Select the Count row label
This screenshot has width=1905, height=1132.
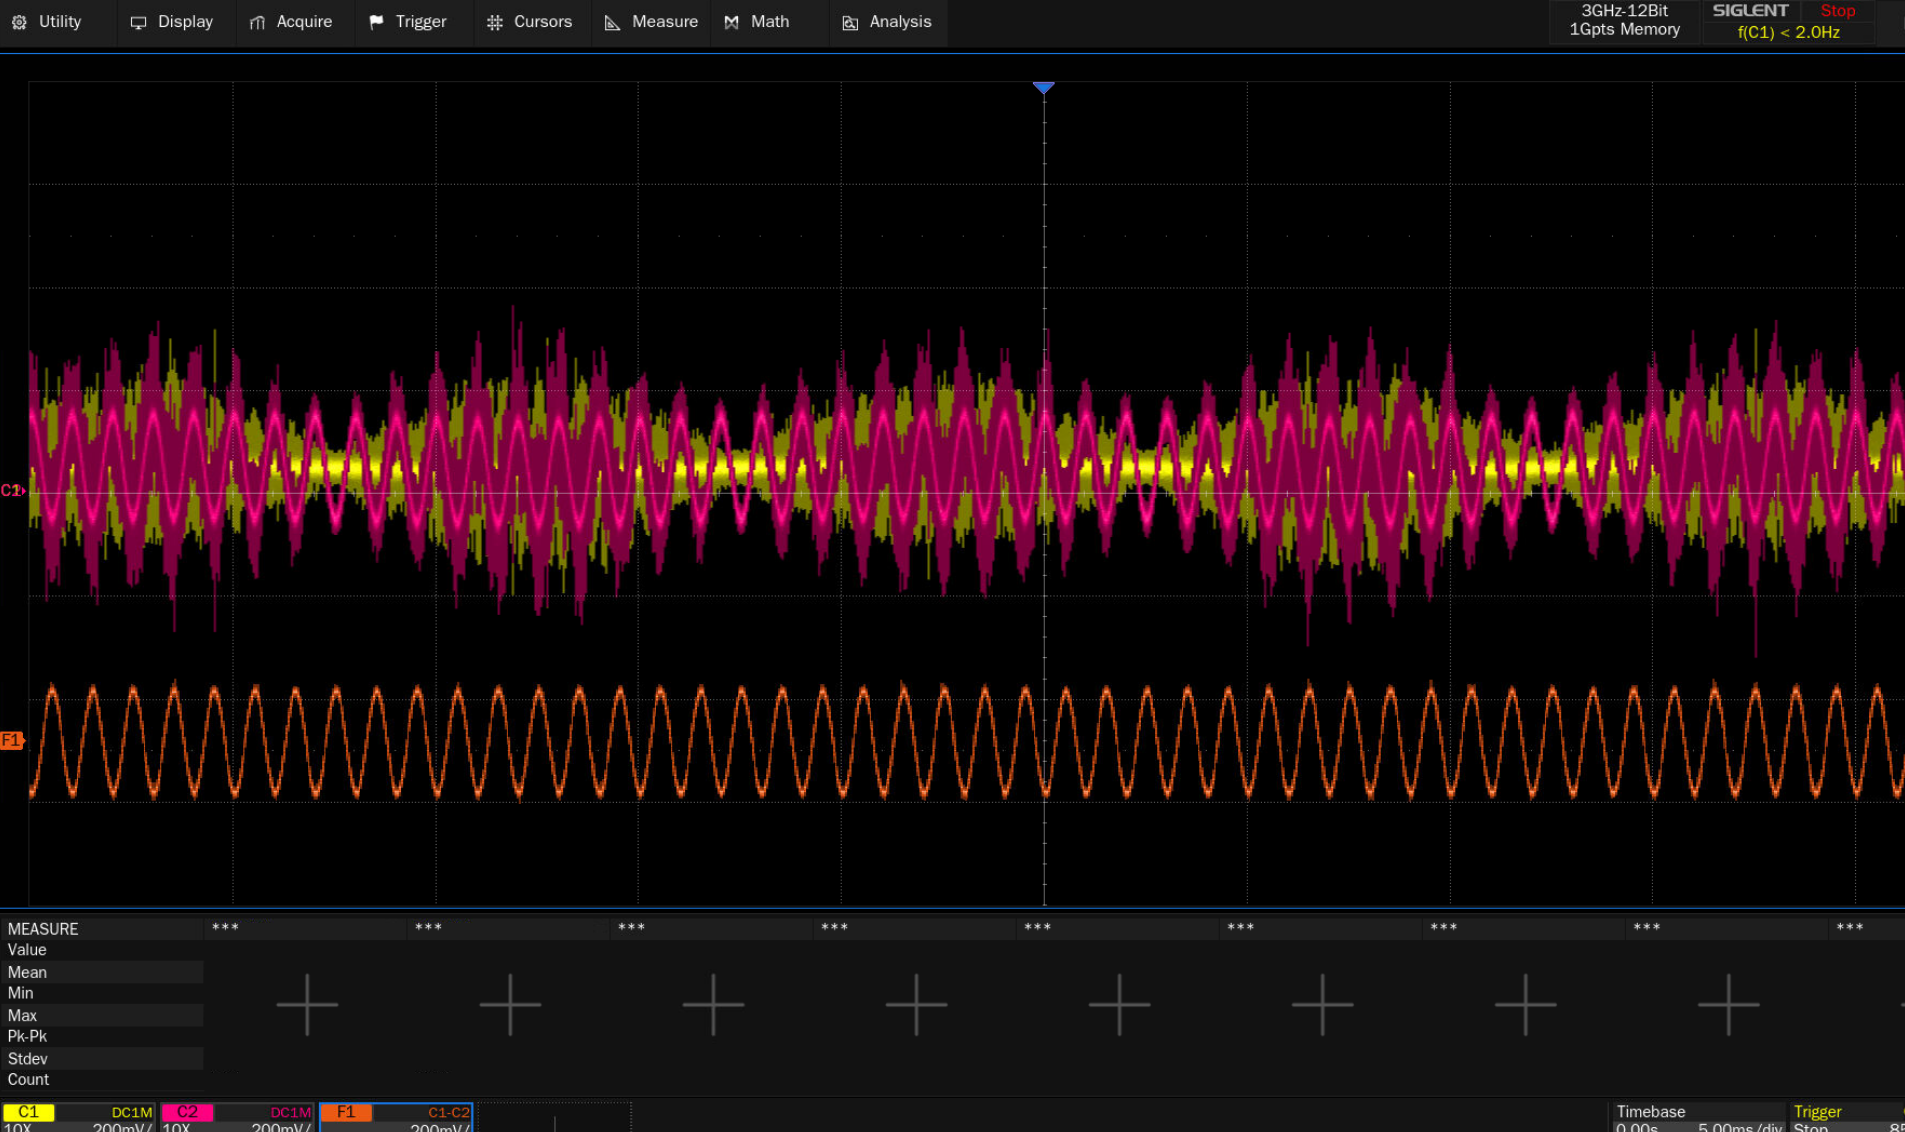tap(28, 1079)
